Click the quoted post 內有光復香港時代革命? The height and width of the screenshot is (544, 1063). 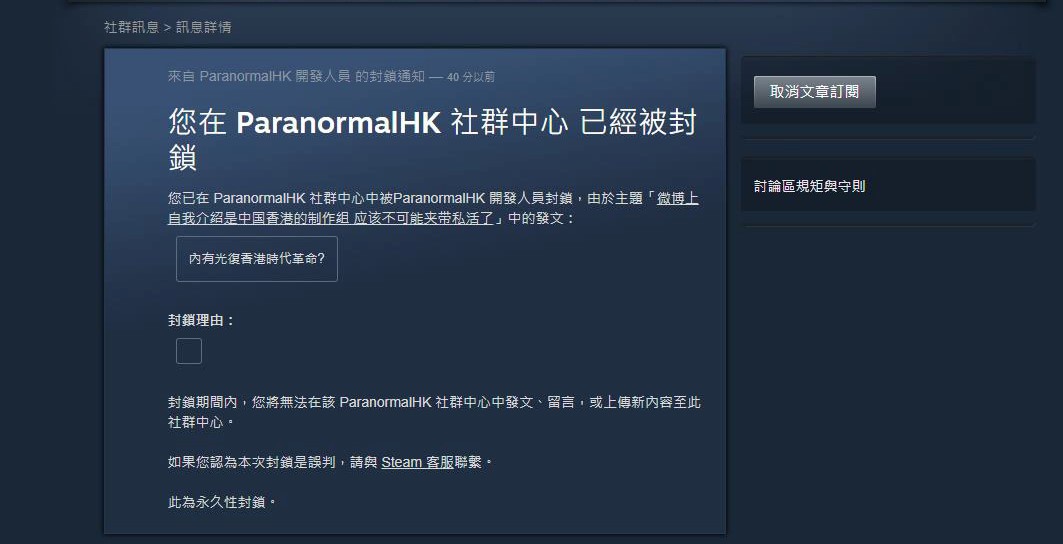pyautogui.click(x=256, y=258)
